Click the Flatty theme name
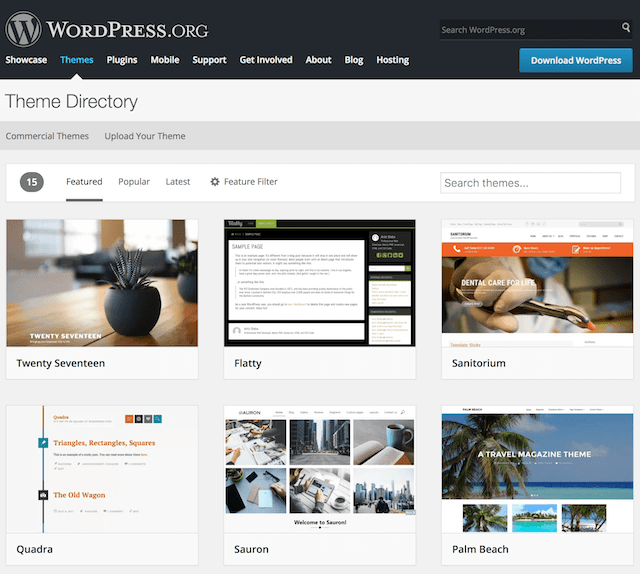The width and height of the screenshot is (640, 574). (248, 363)
